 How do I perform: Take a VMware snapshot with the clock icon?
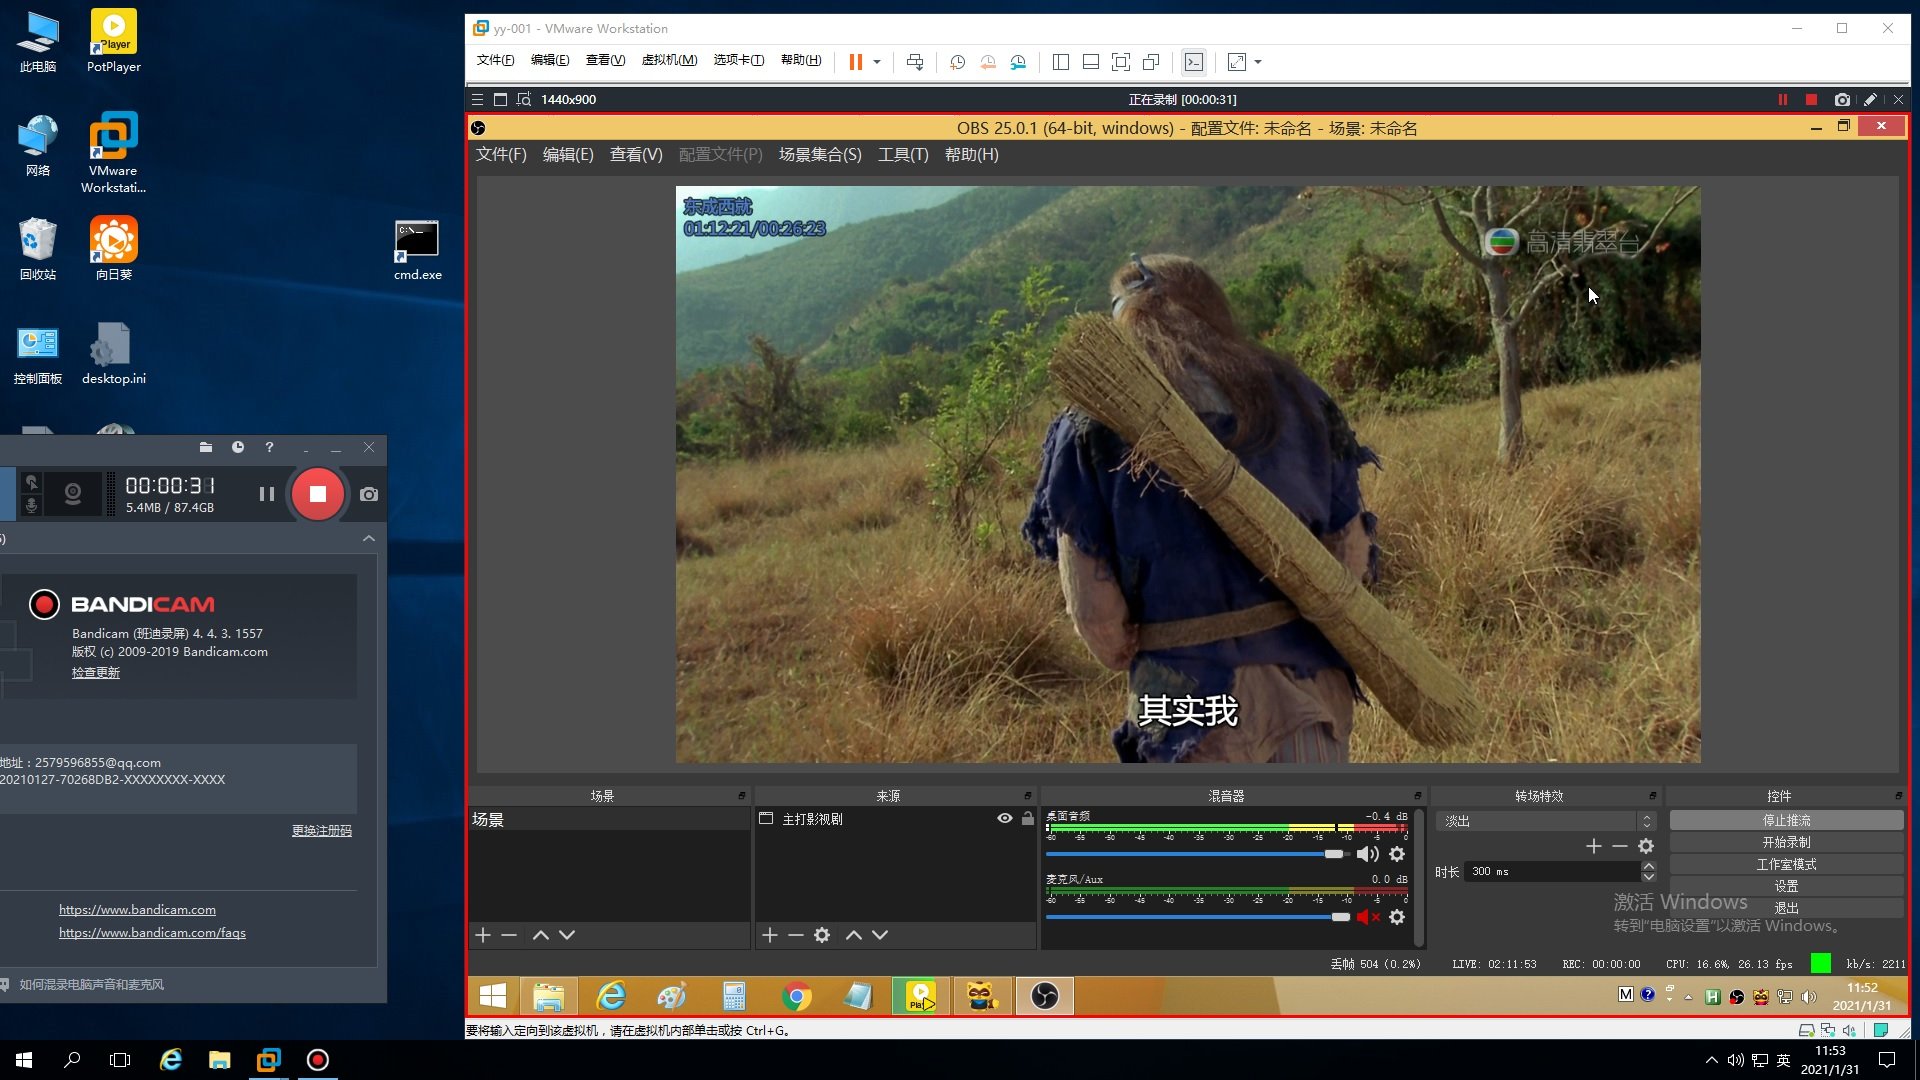point(957,62)
